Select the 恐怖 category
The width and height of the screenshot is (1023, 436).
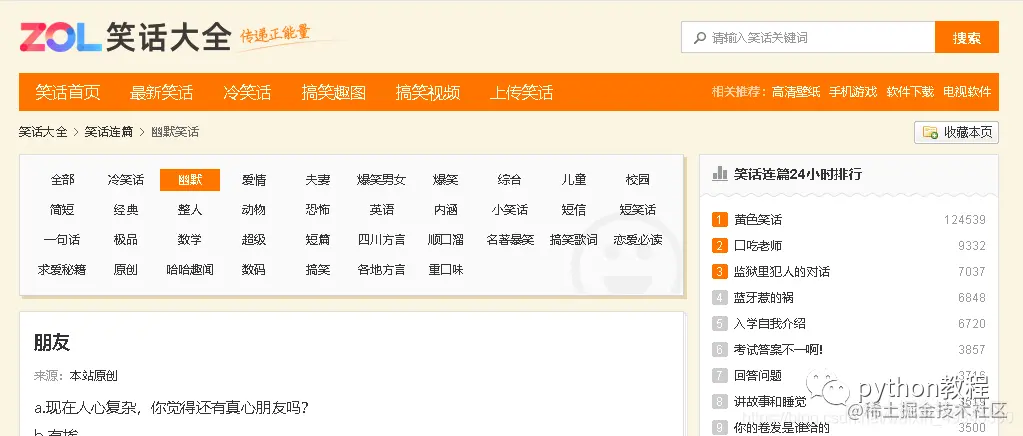pos(318,210)
